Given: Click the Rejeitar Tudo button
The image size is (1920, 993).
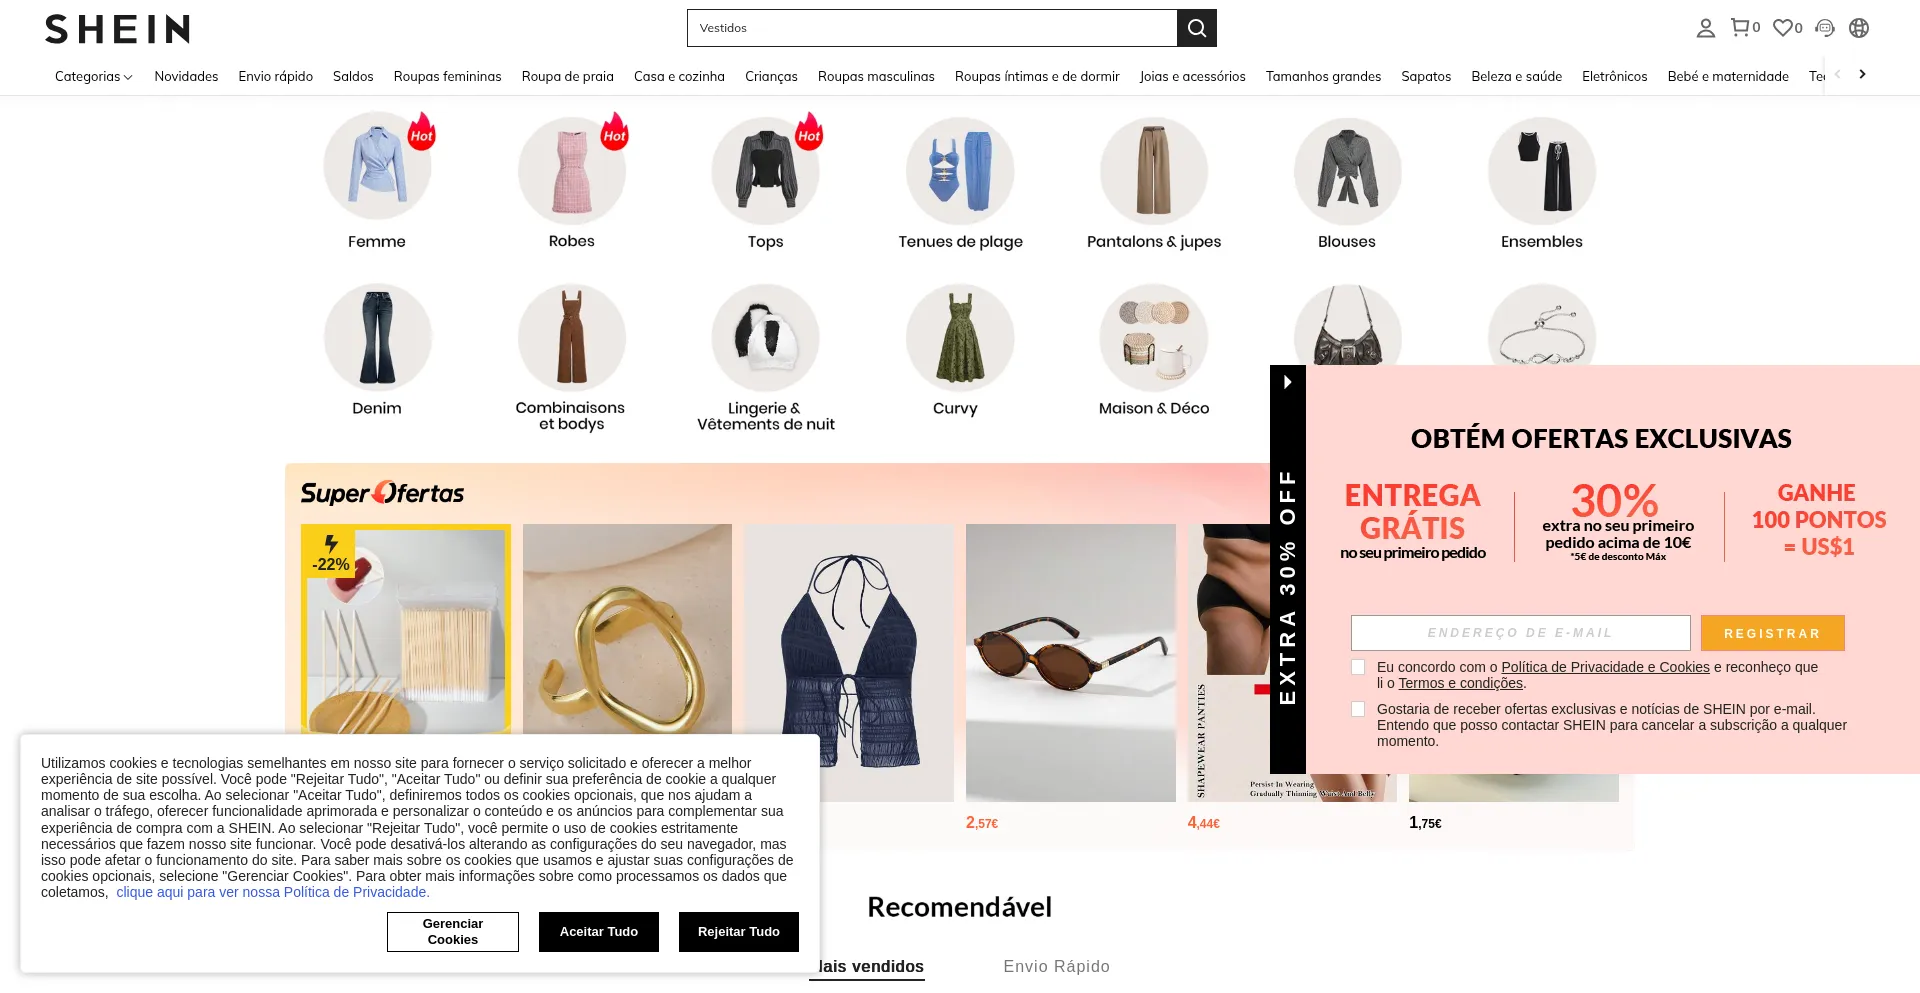Looking at the screenshot, I should (739, 932).
